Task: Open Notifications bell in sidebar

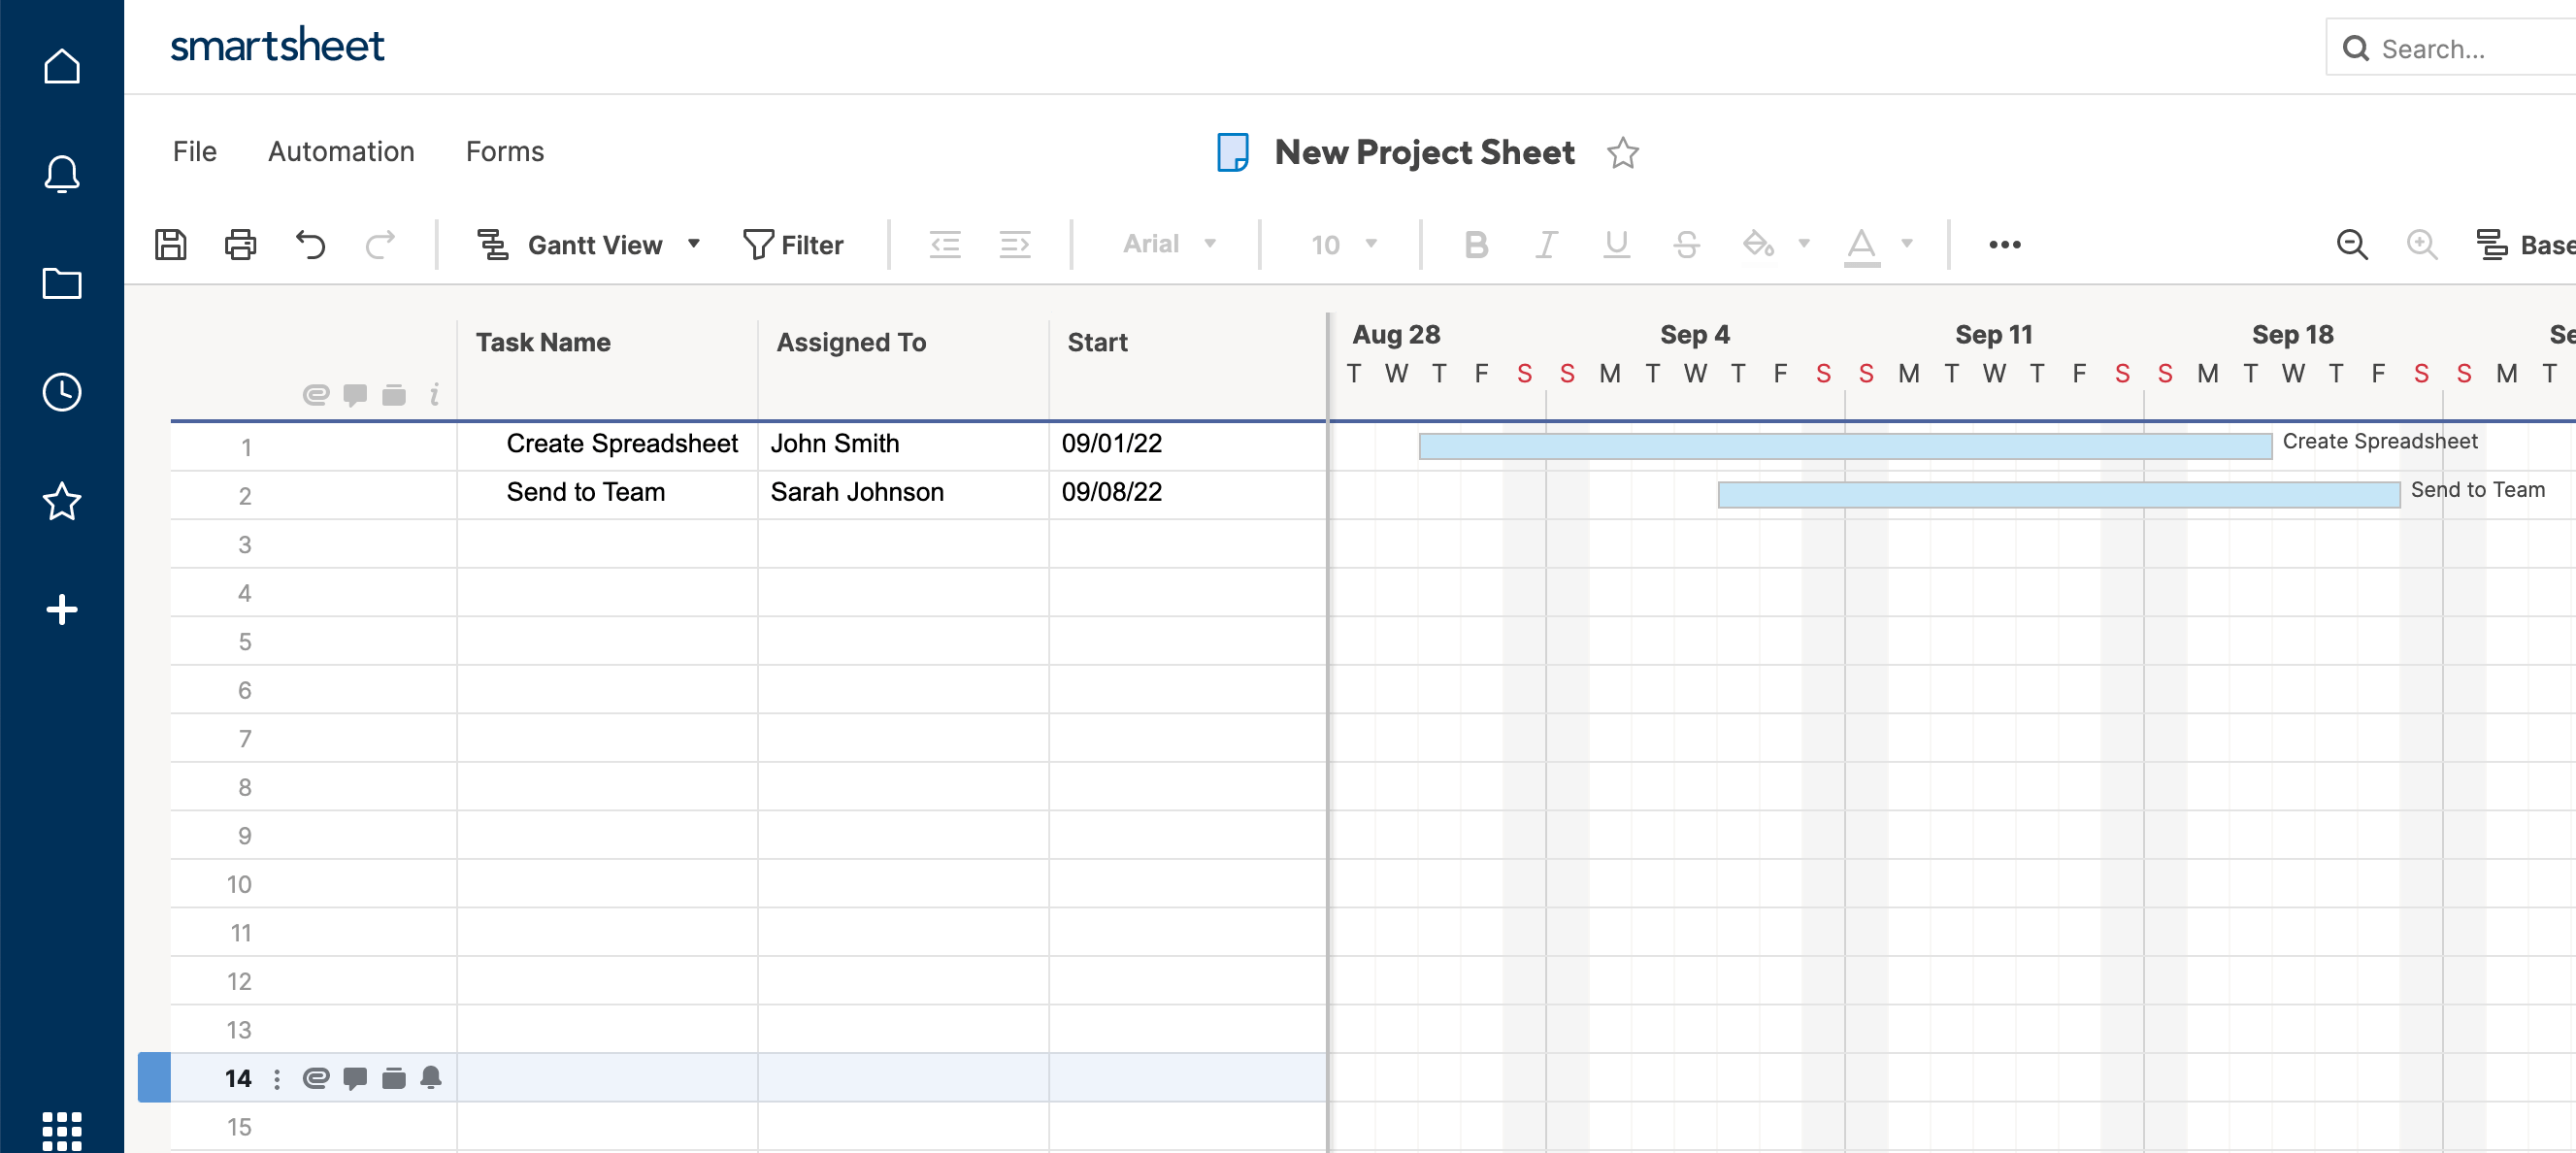Action: 62,174
